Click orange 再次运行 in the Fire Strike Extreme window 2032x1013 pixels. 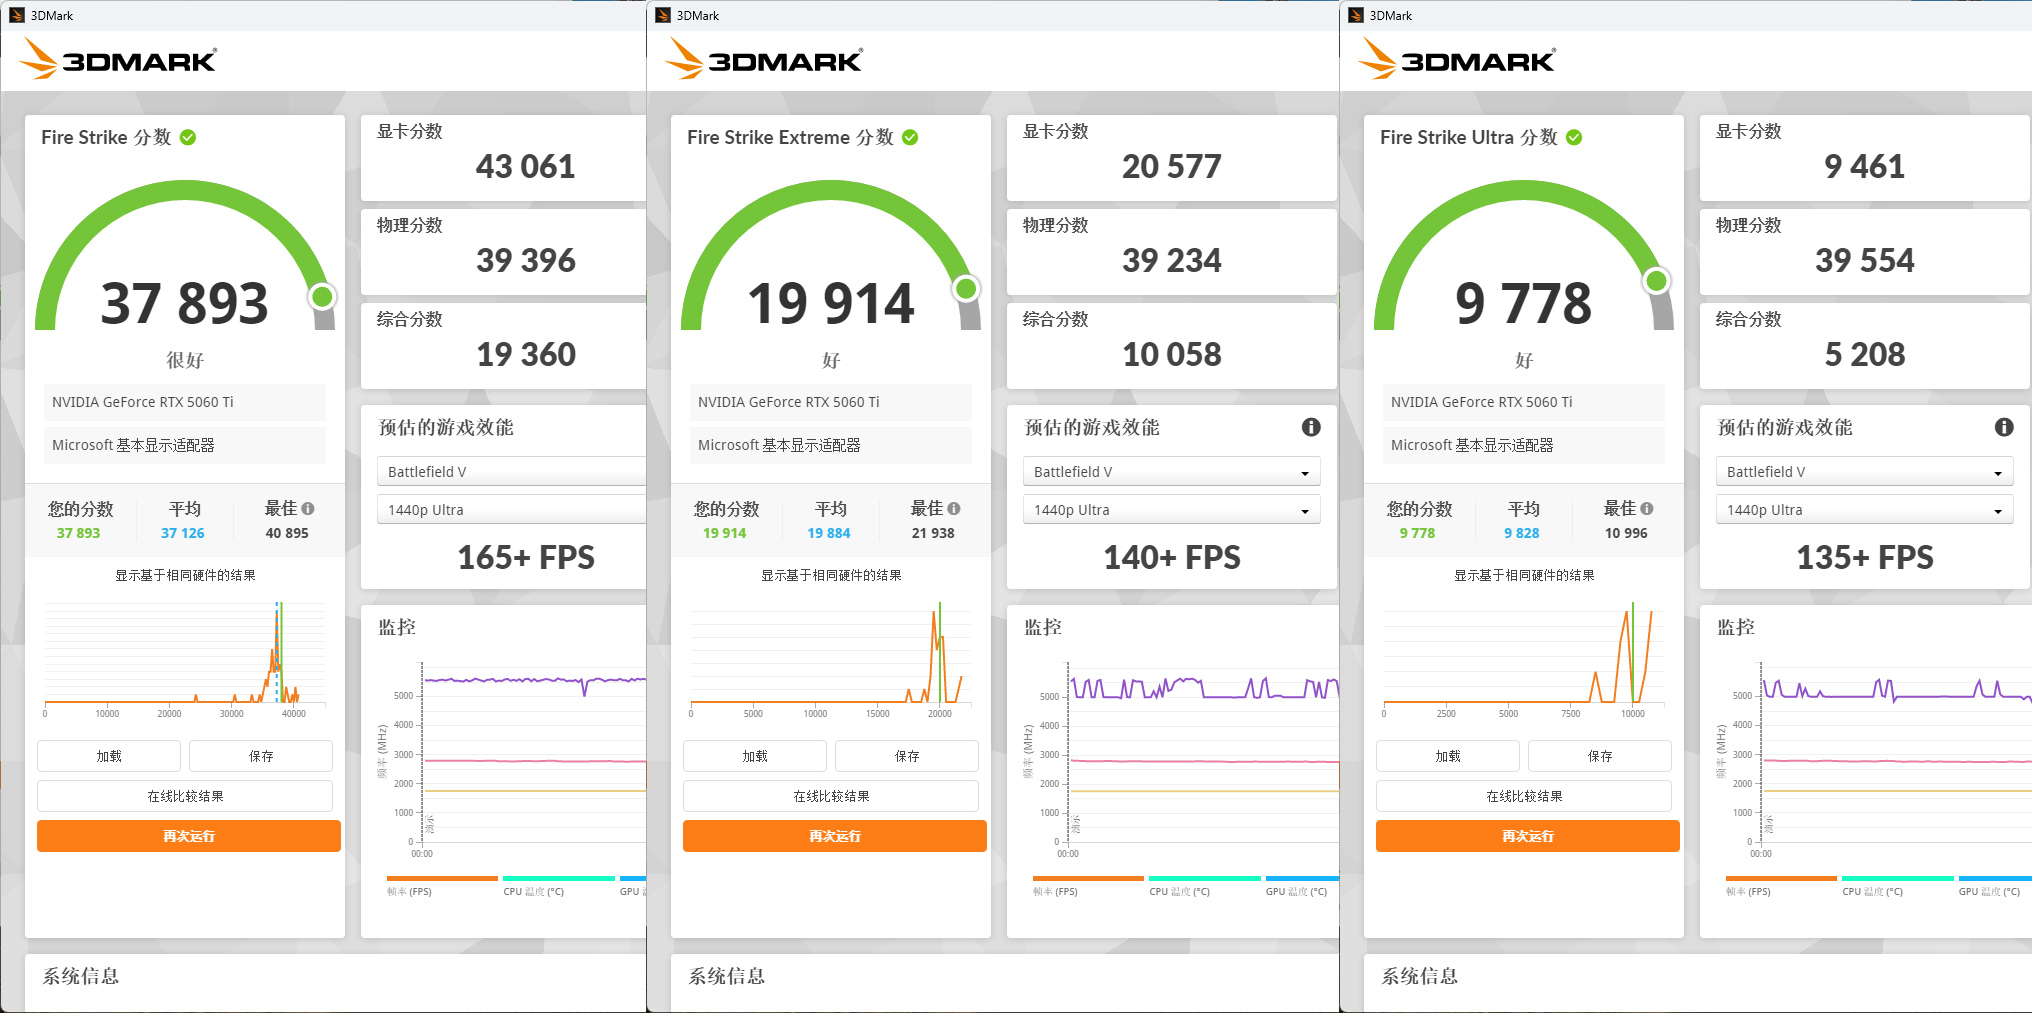pyautogui.click(x=835, y=836)
